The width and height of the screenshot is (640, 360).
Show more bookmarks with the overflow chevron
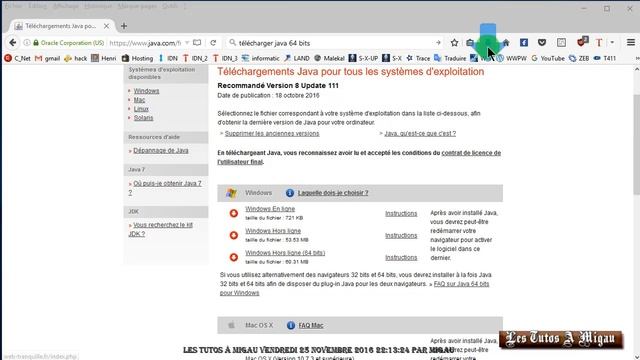click(637, 58)
